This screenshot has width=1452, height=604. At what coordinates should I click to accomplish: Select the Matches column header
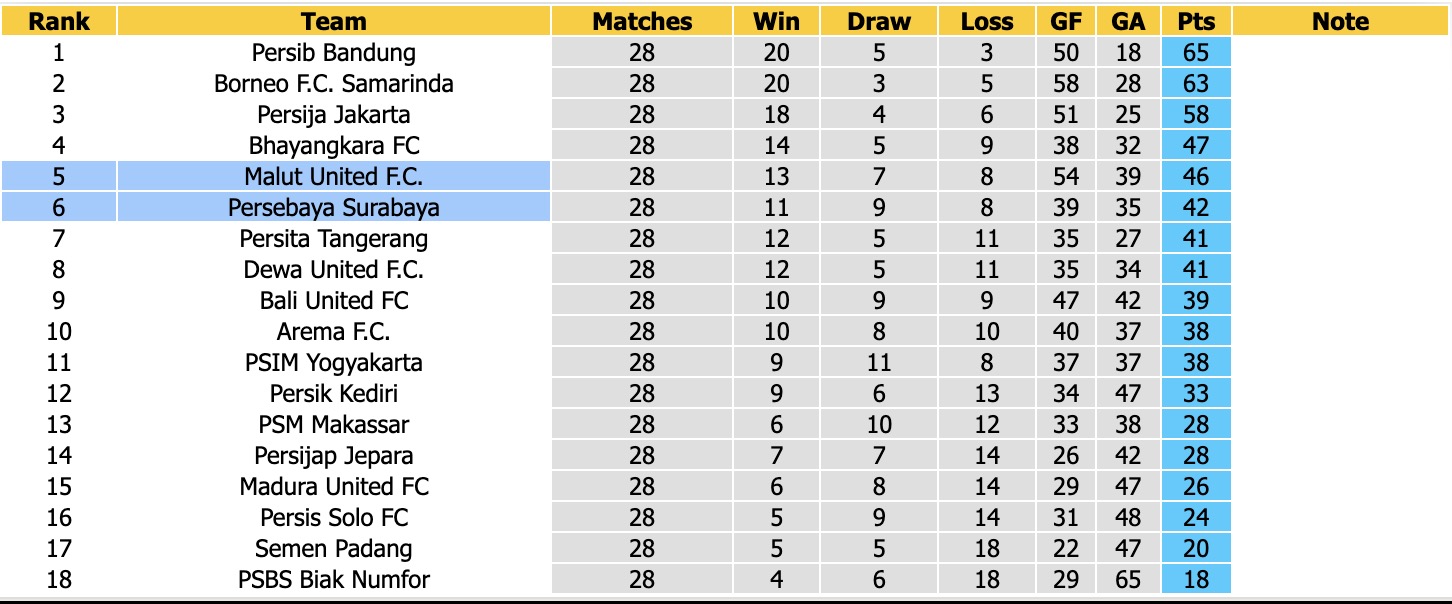click(642, 21)
